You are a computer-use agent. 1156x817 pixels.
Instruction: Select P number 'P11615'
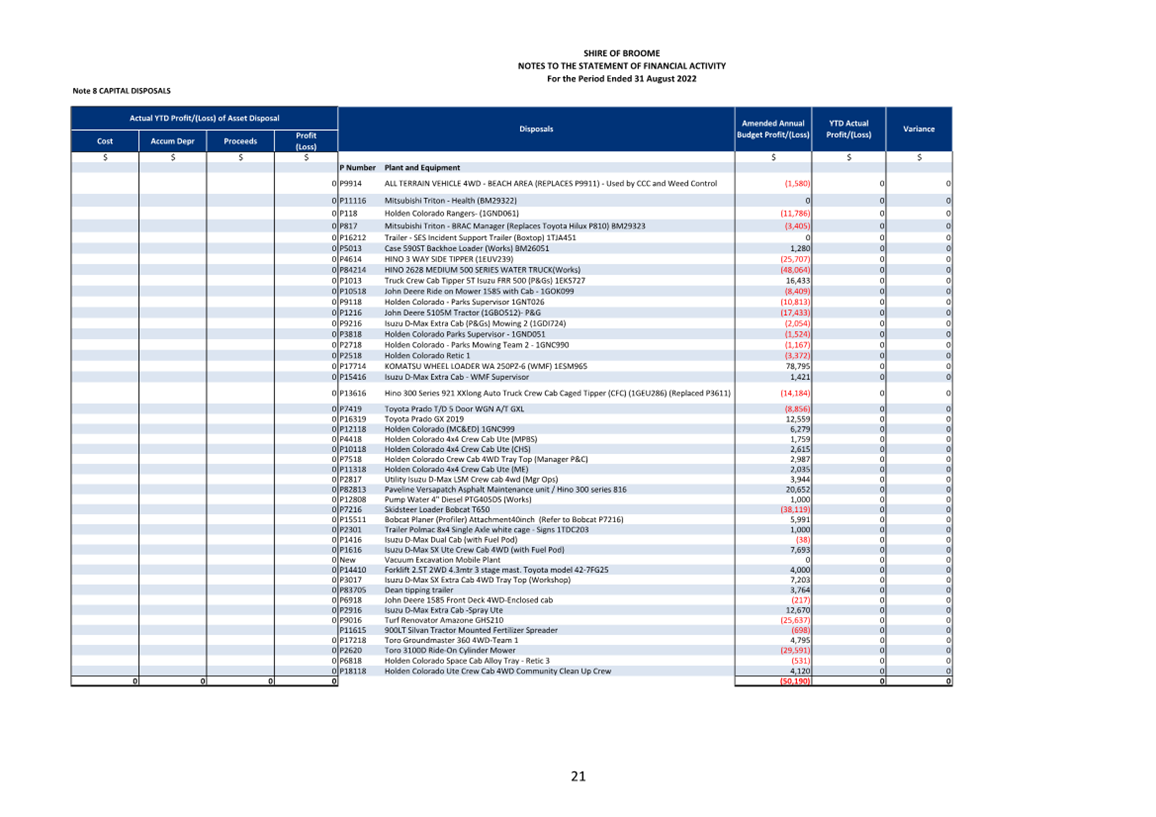coord(352,630)
